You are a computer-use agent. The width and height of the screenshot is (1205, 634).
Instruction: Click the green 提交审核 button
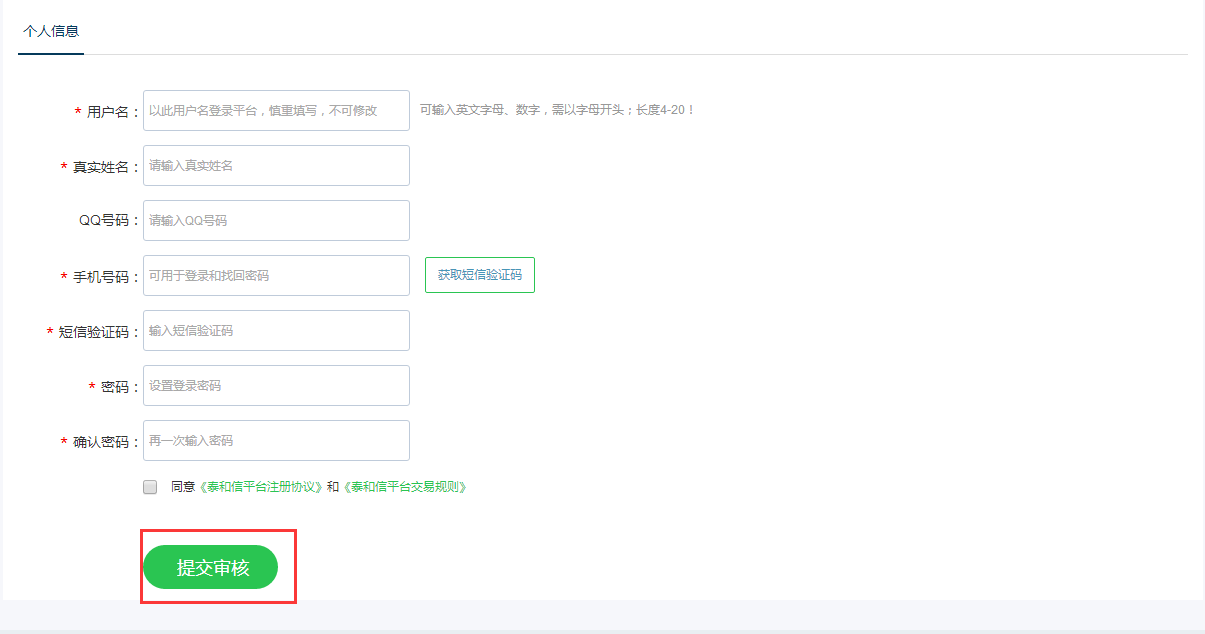[x=211, y=568]
